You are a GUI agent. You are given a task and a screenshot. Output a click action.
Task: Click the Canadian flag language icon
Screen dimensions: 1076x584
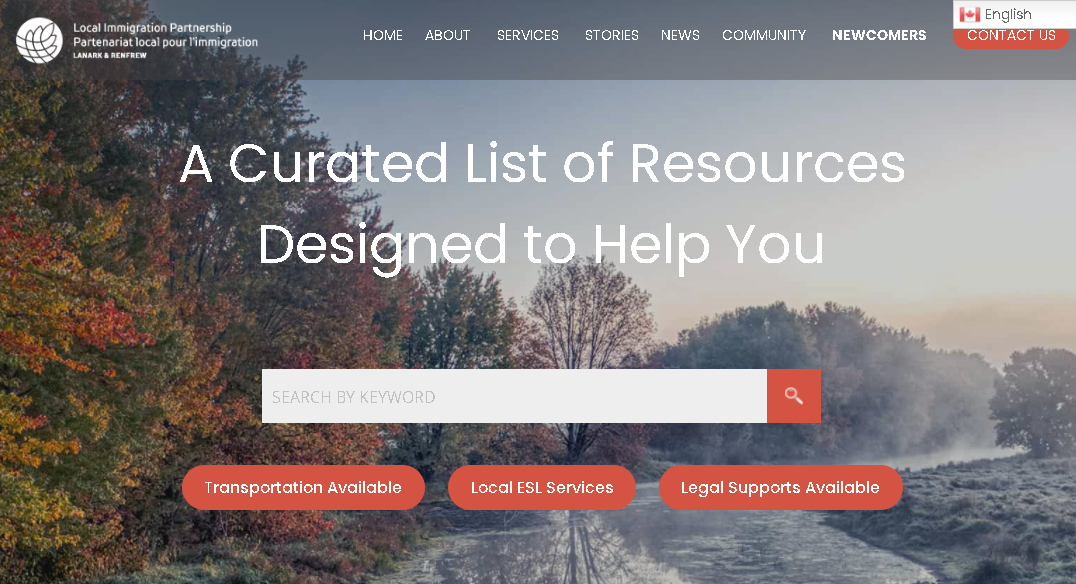point(970,14)
